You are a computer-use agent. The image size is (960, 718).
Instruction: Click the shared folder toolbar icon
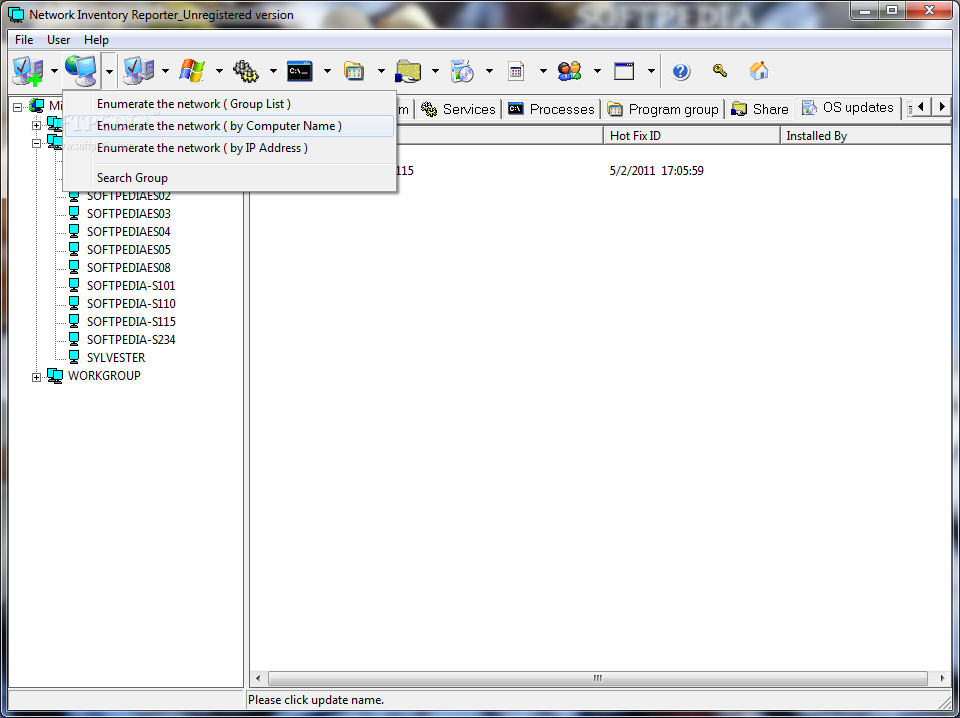tap(408, 71)
